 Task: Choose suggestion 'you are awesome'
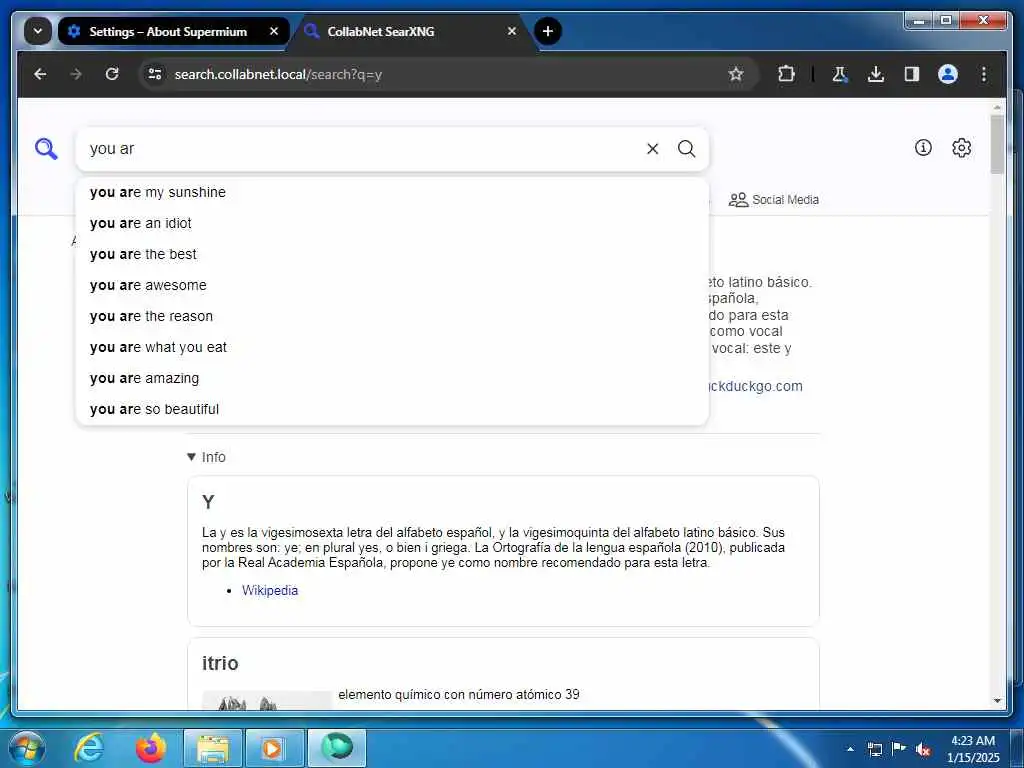click(x=392, y=285)
